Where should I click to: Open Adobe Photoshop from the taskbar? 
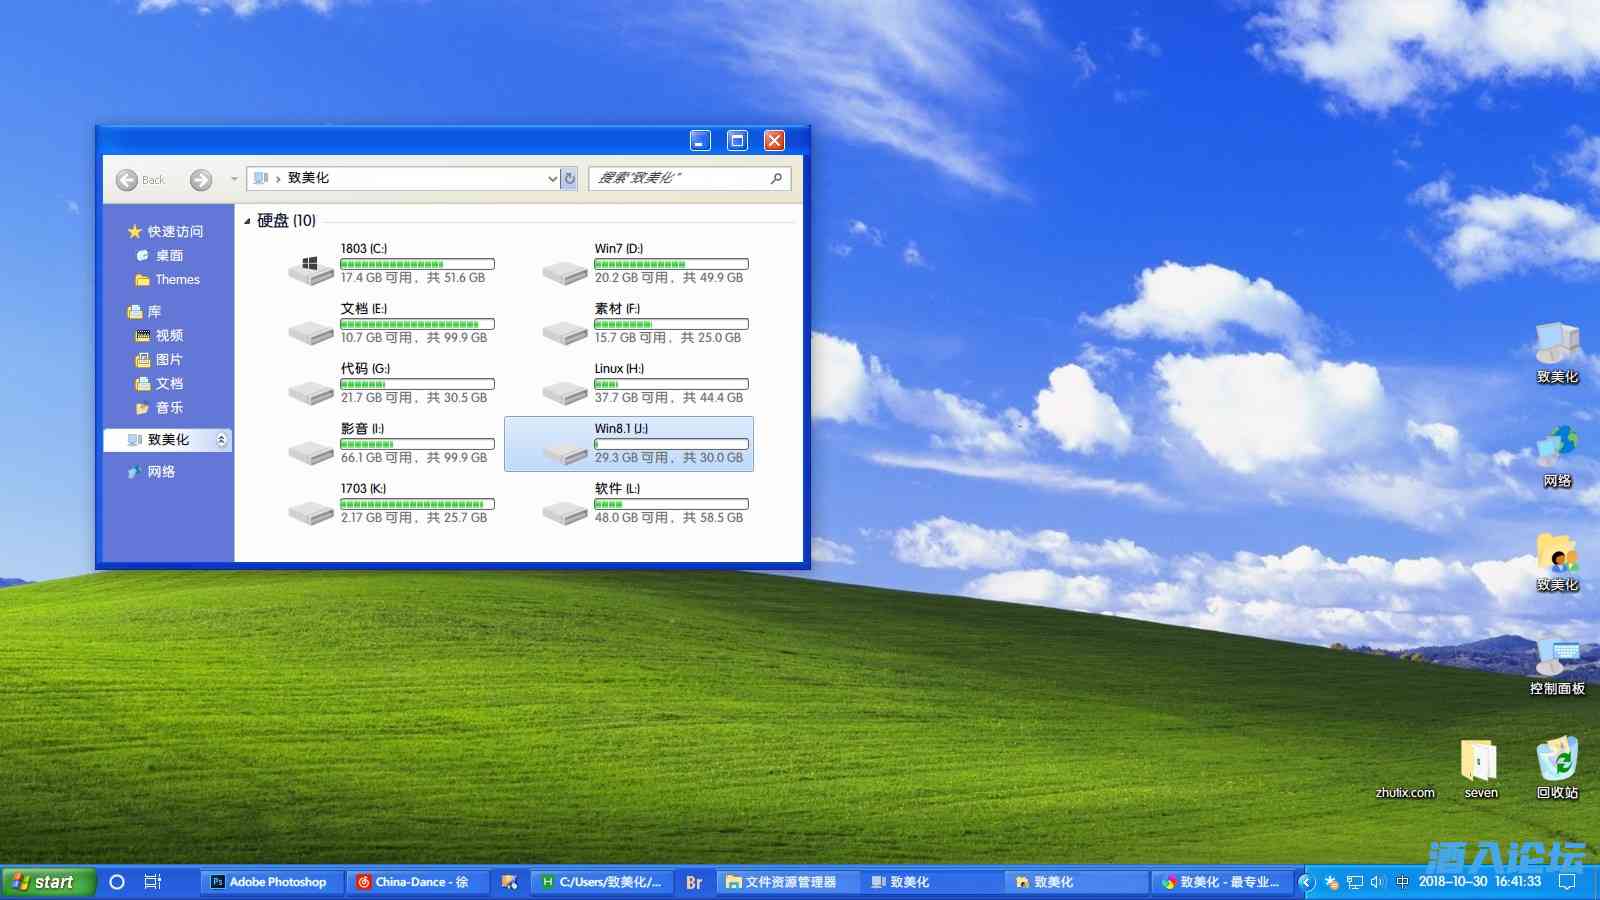click(x=270, y=882)
